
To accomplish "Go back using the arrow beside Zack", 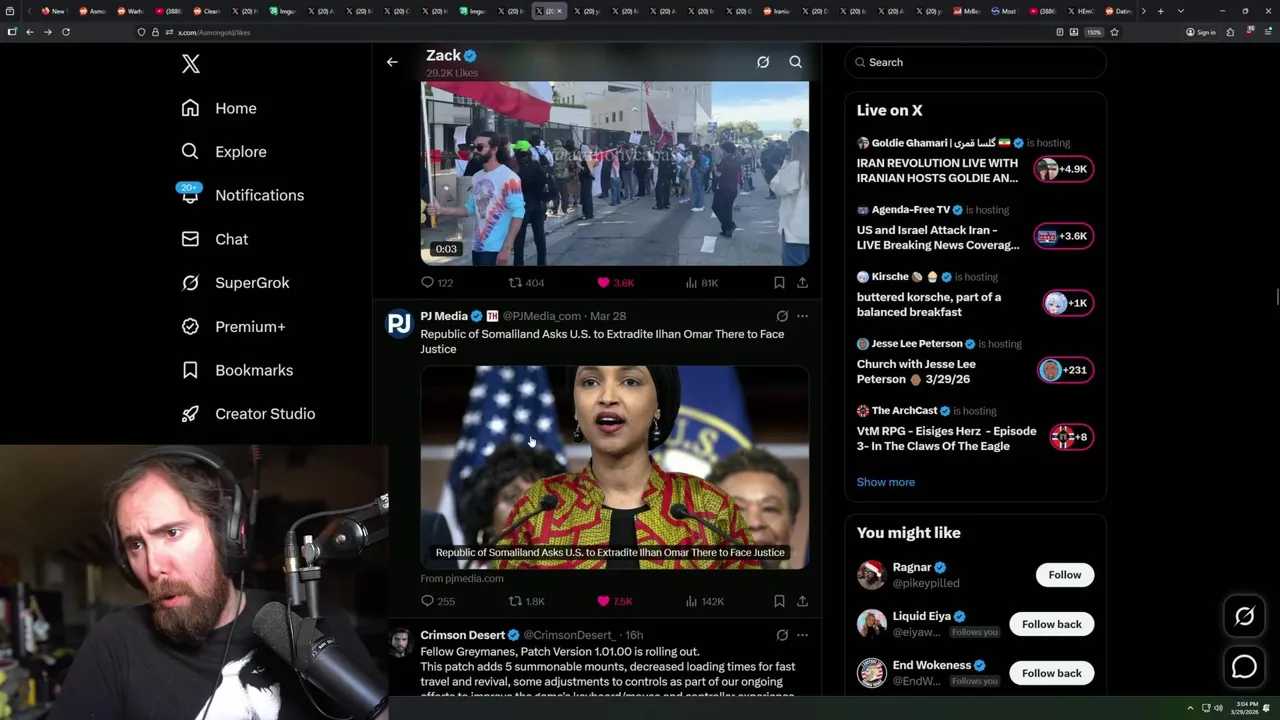I will click(x=392, y=62).
